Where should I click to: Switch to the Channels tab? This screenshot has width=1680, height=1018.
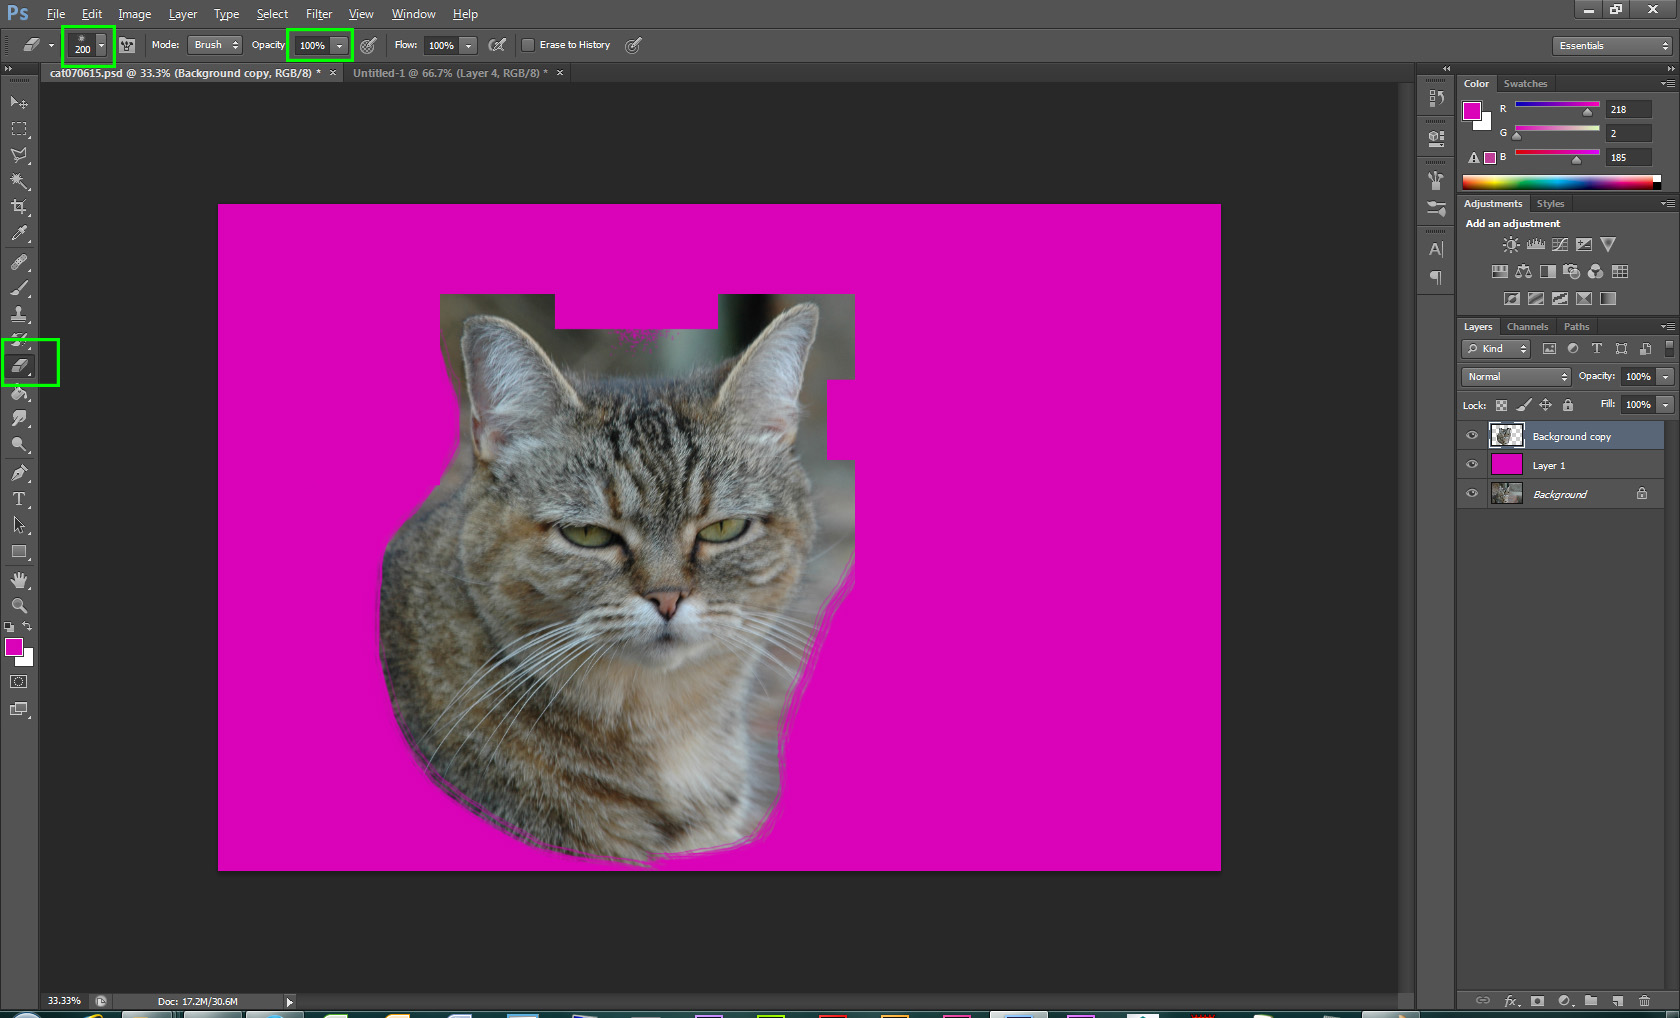click(x=1526, y=327)
